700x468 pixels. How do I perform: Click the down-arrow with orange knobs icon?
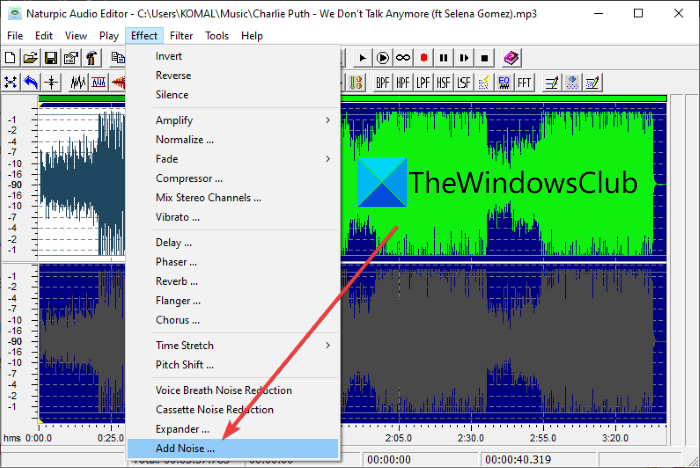point(356,83)
